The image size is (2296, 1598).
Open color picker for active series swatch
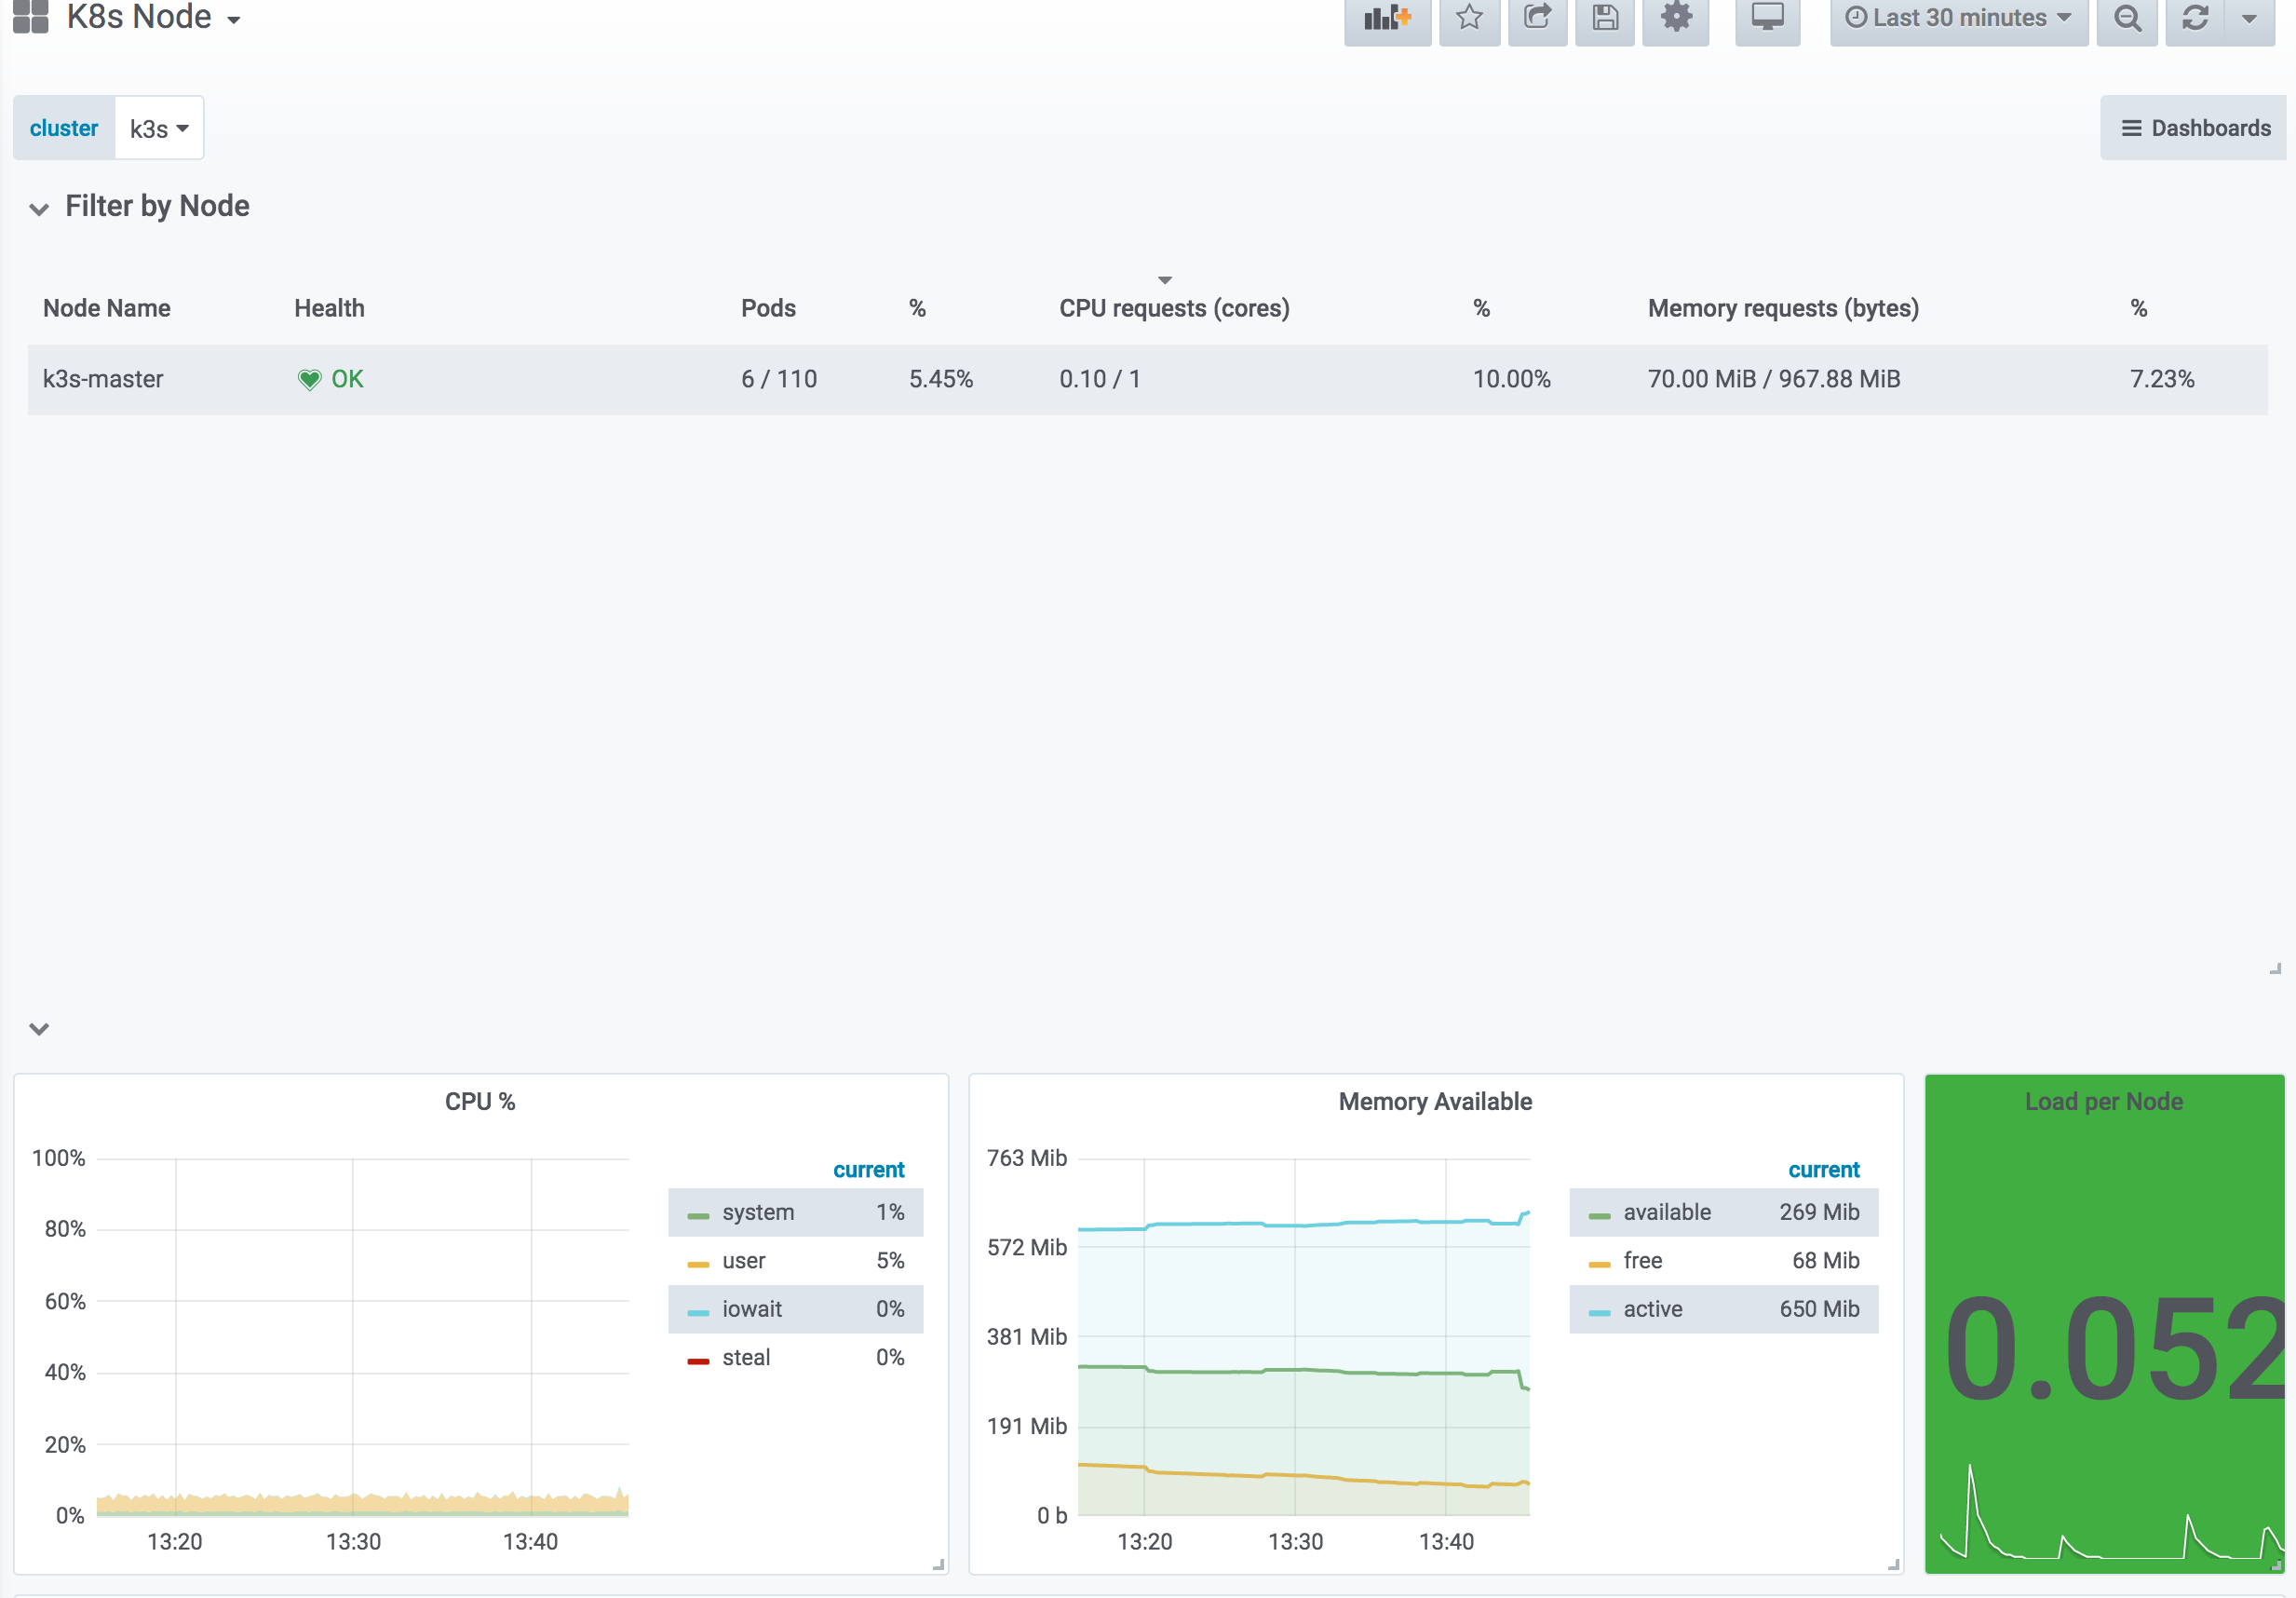[1599, 1313]
